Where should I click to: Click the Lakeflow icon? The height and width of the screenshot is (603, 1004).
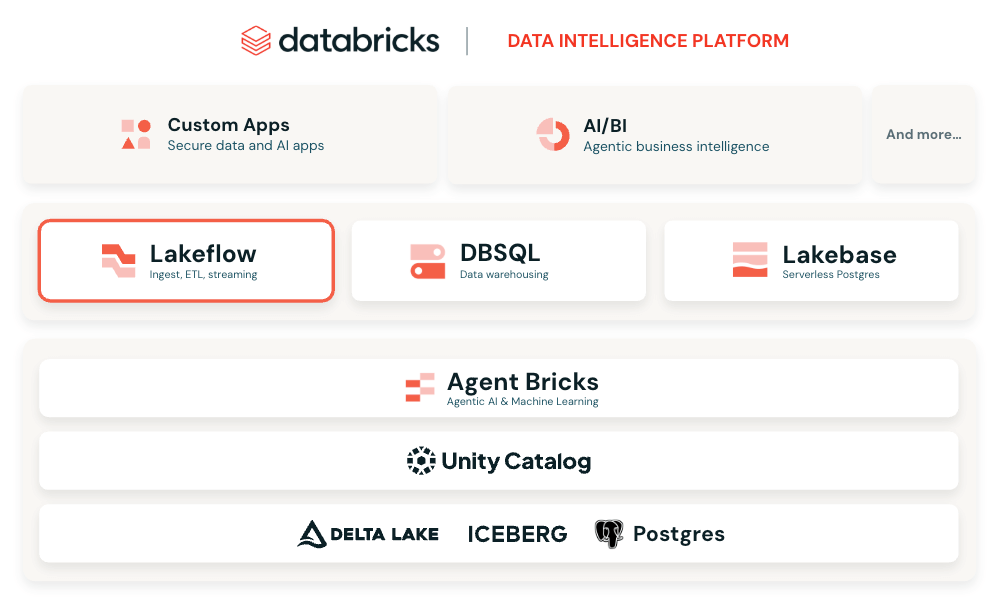click(x=119, y=260)
